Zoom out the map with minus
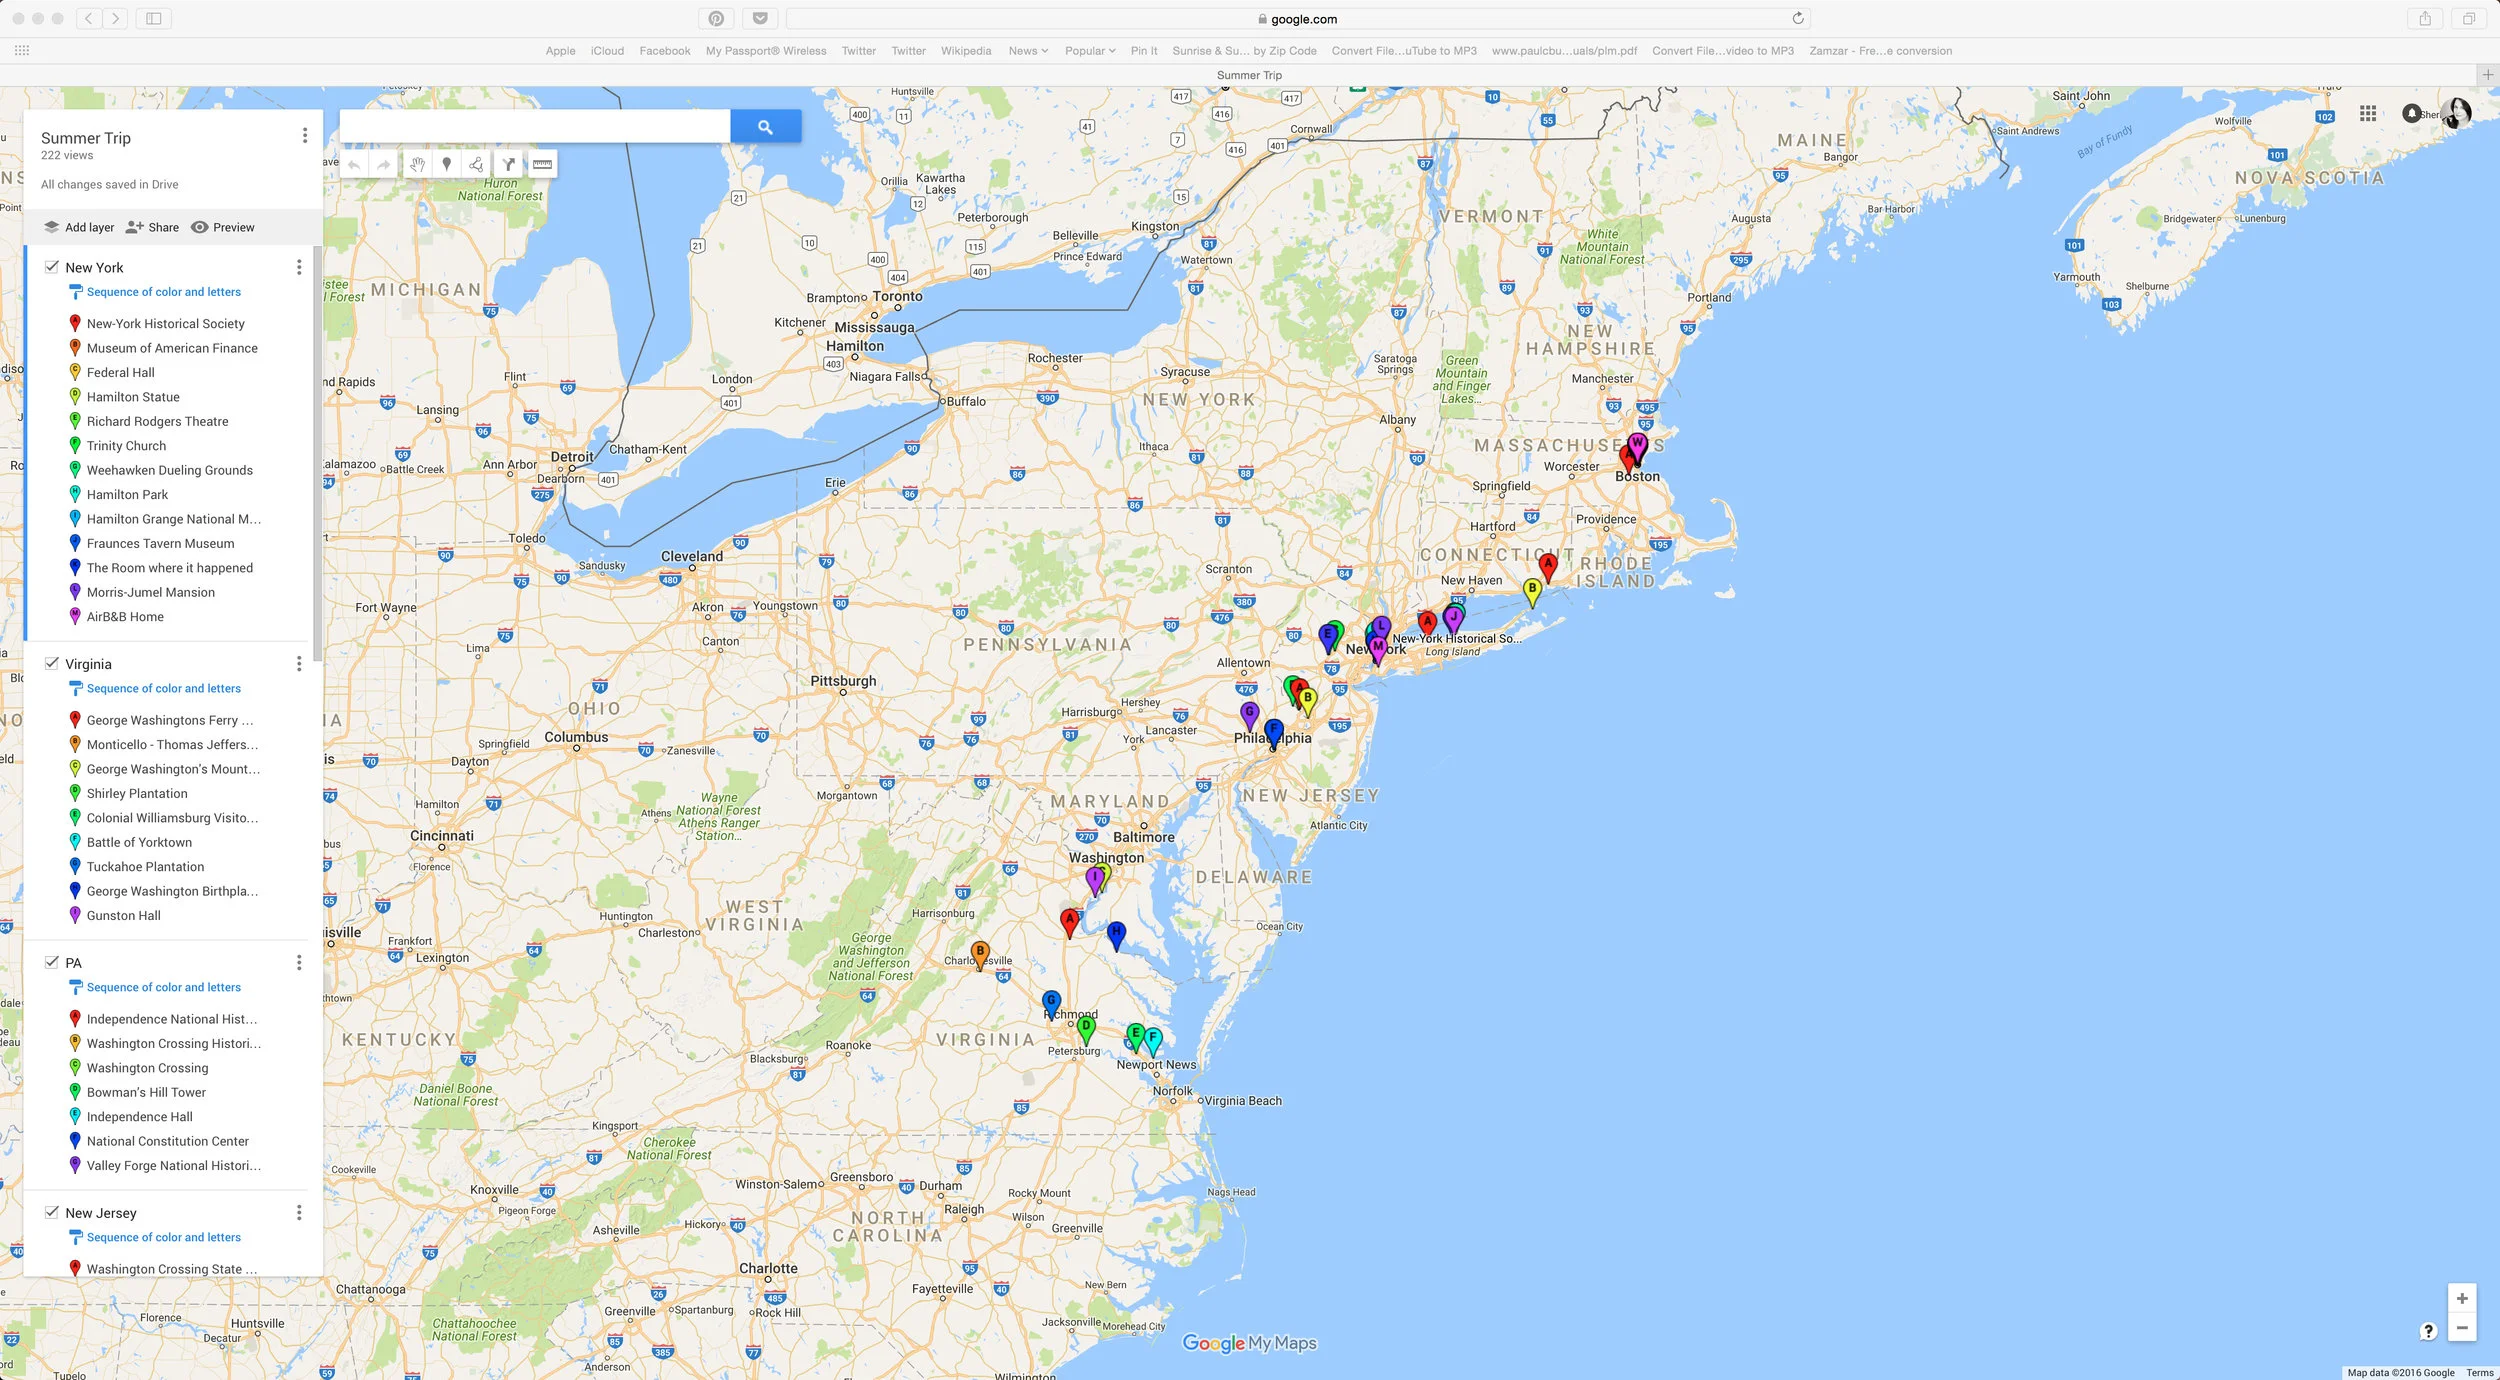 pyautogui.click(x=2462, y=1328)
